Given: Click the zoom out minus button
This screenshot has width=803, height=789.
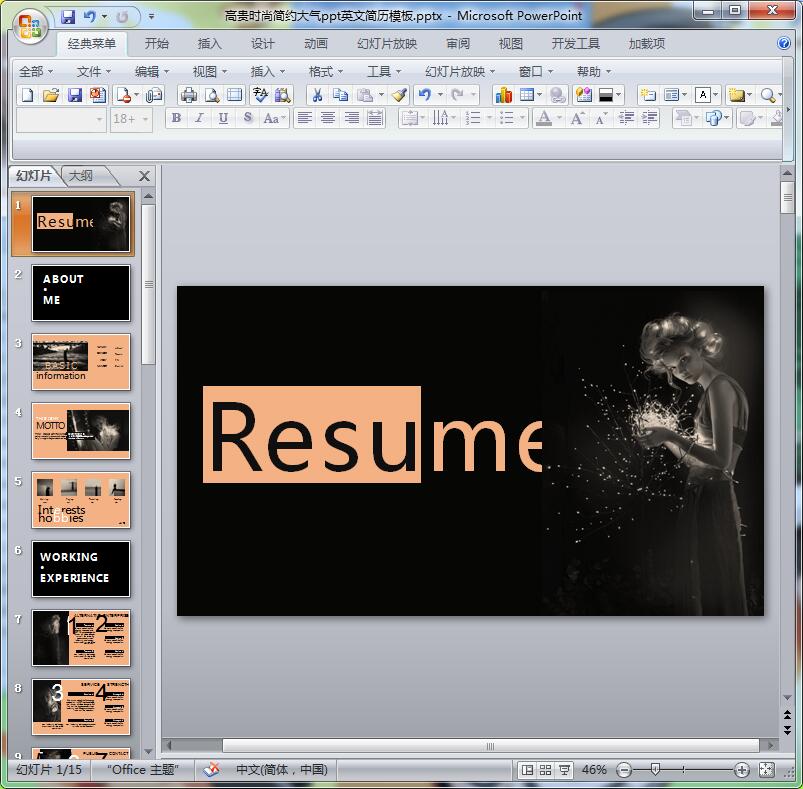Looking at the screenshot, I should 624,770.
